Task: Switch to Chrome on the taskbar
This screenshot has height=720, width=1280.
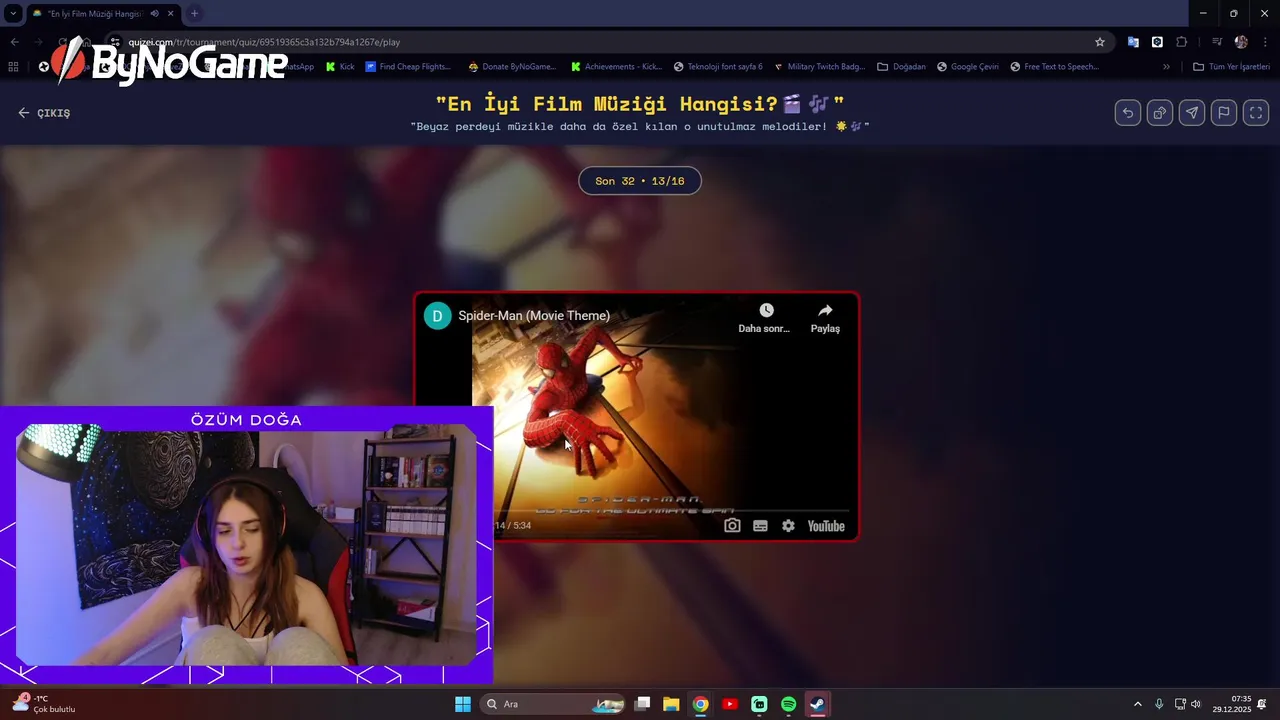Action: click(701, 704)
